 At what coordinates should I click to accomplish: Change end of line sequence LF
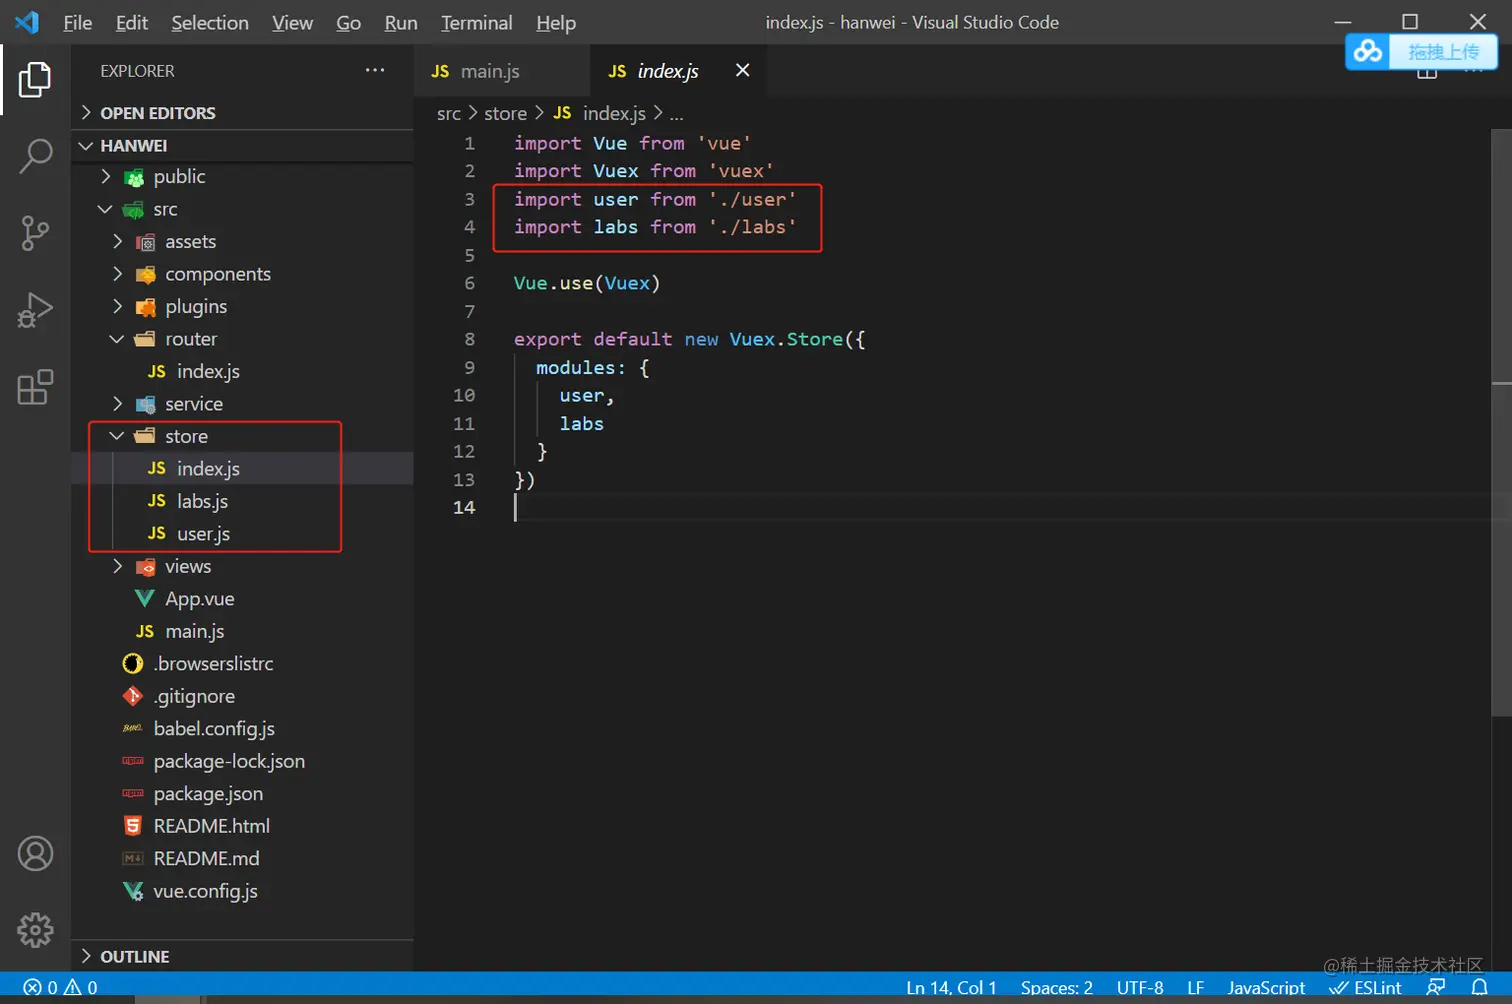(x=1195, y=988)
